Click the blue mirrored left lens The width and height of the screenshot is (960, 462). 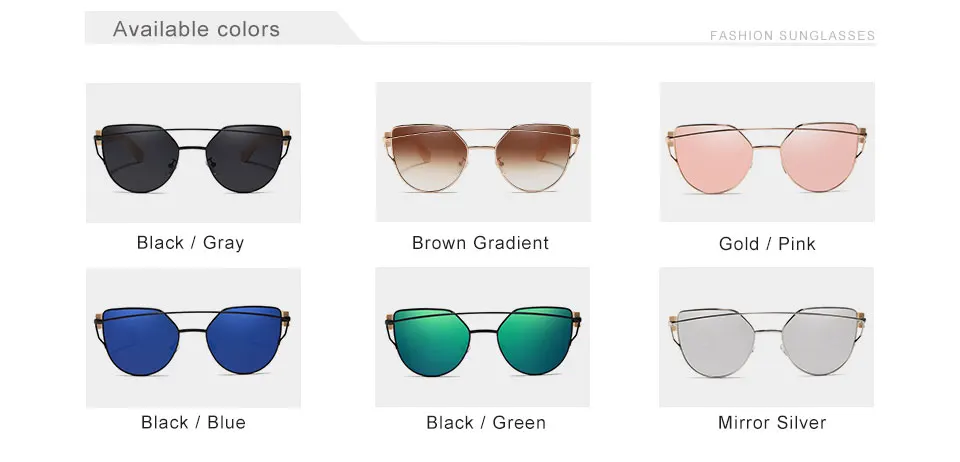[140, 341]
